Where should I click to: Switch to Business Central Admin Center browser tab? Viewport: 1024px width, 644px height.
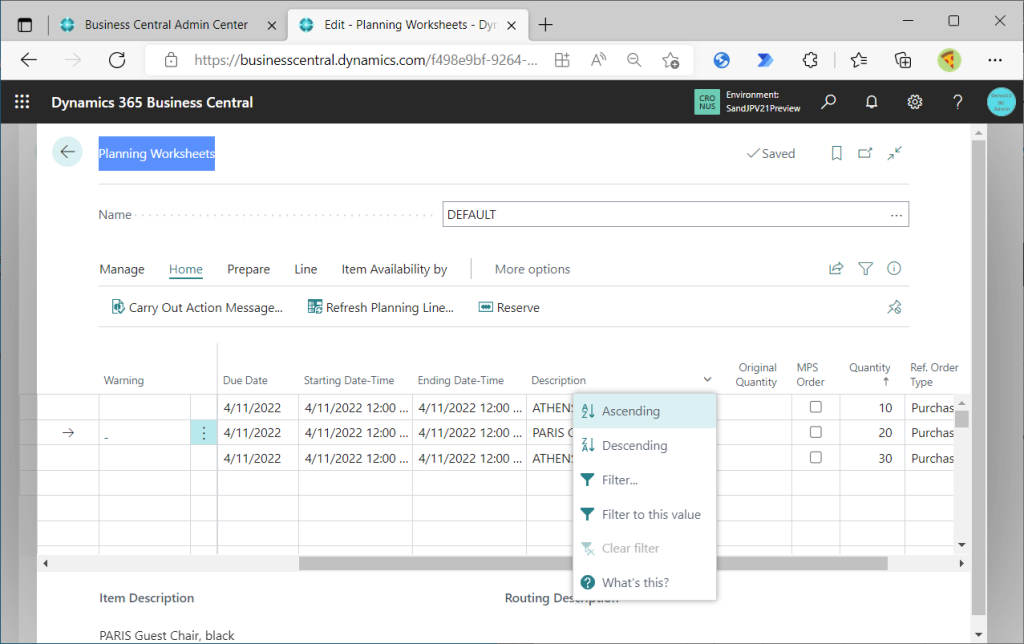tap(166, 25)
